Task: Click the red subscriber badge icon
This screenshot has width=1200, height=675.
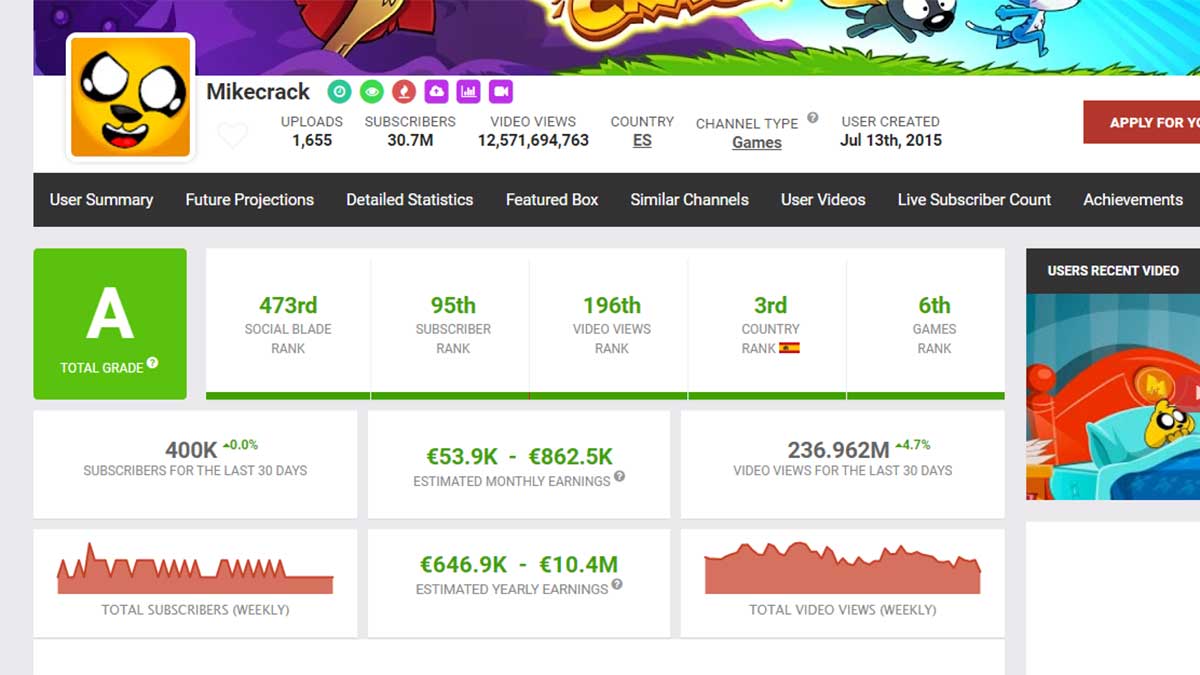Action: [403, 92]
